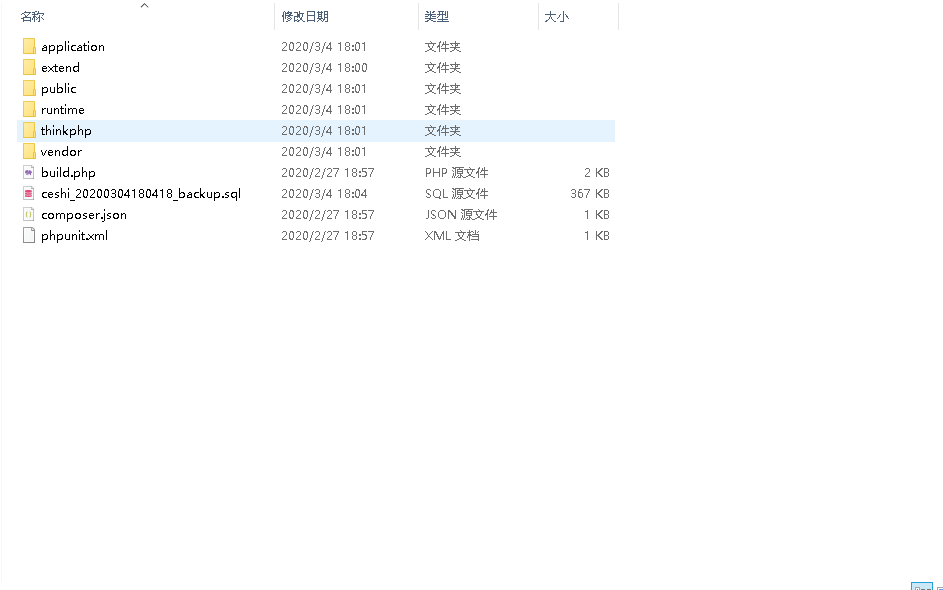
Task: Sort by the 修改日期 column header
Action: (305, 16)
